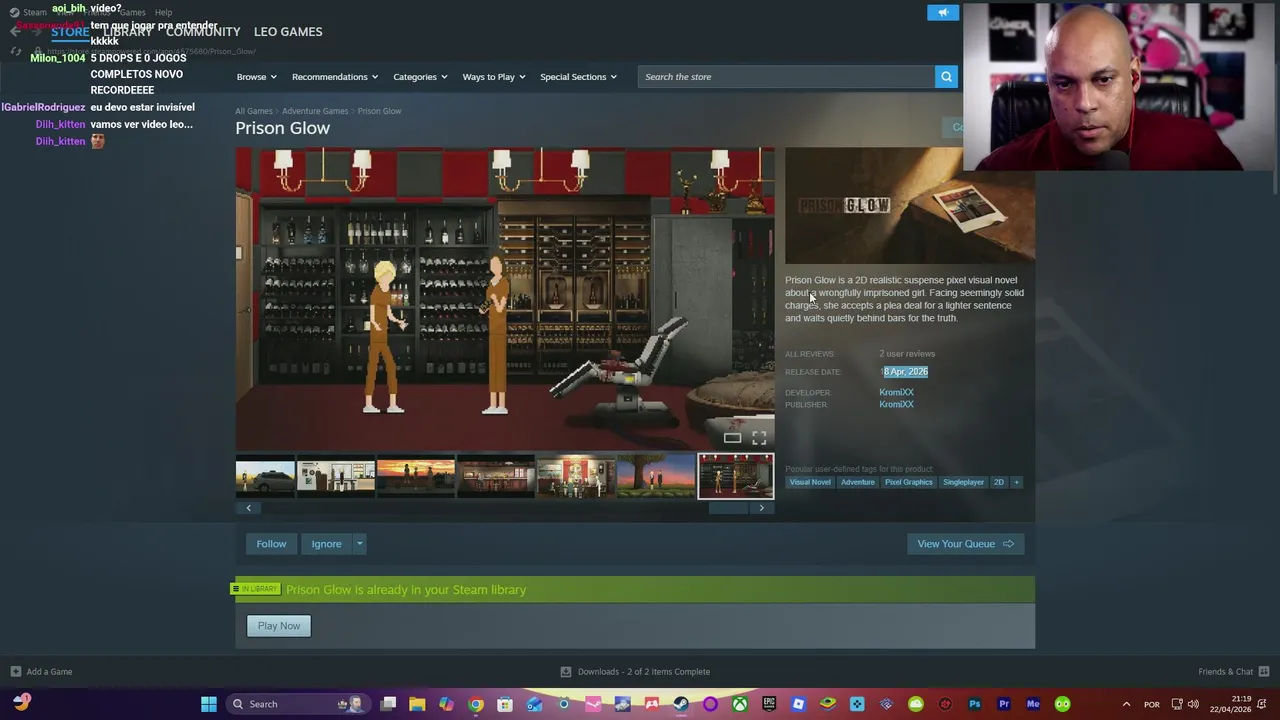Select the sunset desert screenshot thumbnail
This screenshot has width=1280, height=720.
[x=416, y=476]
